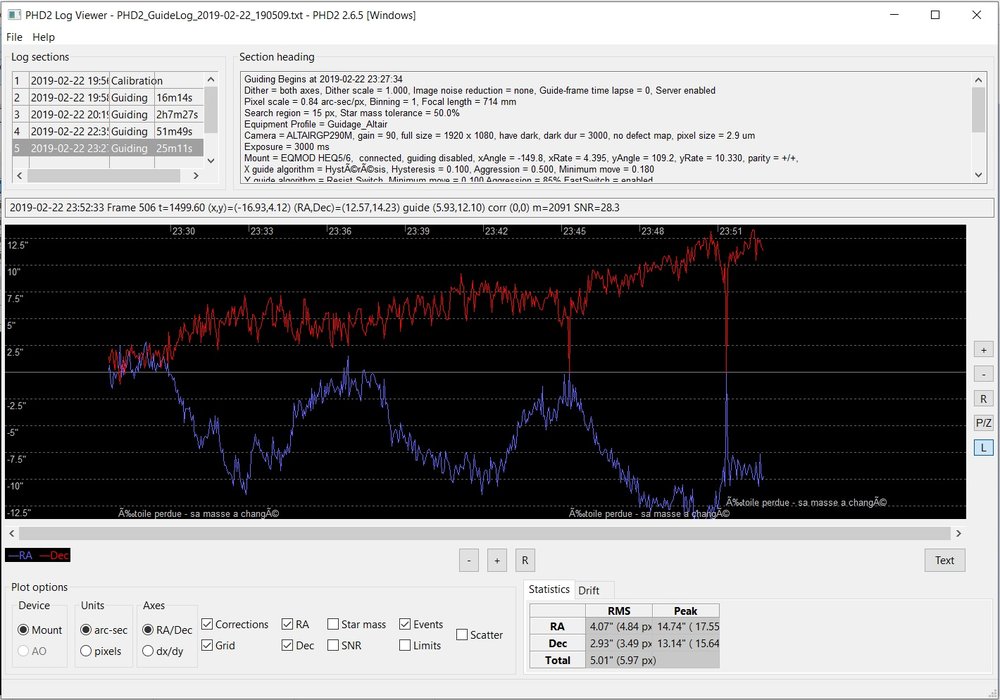Viewport: 1000px width, 700px height.
Task: Switch to the Statistics tab
Action: 549,589
